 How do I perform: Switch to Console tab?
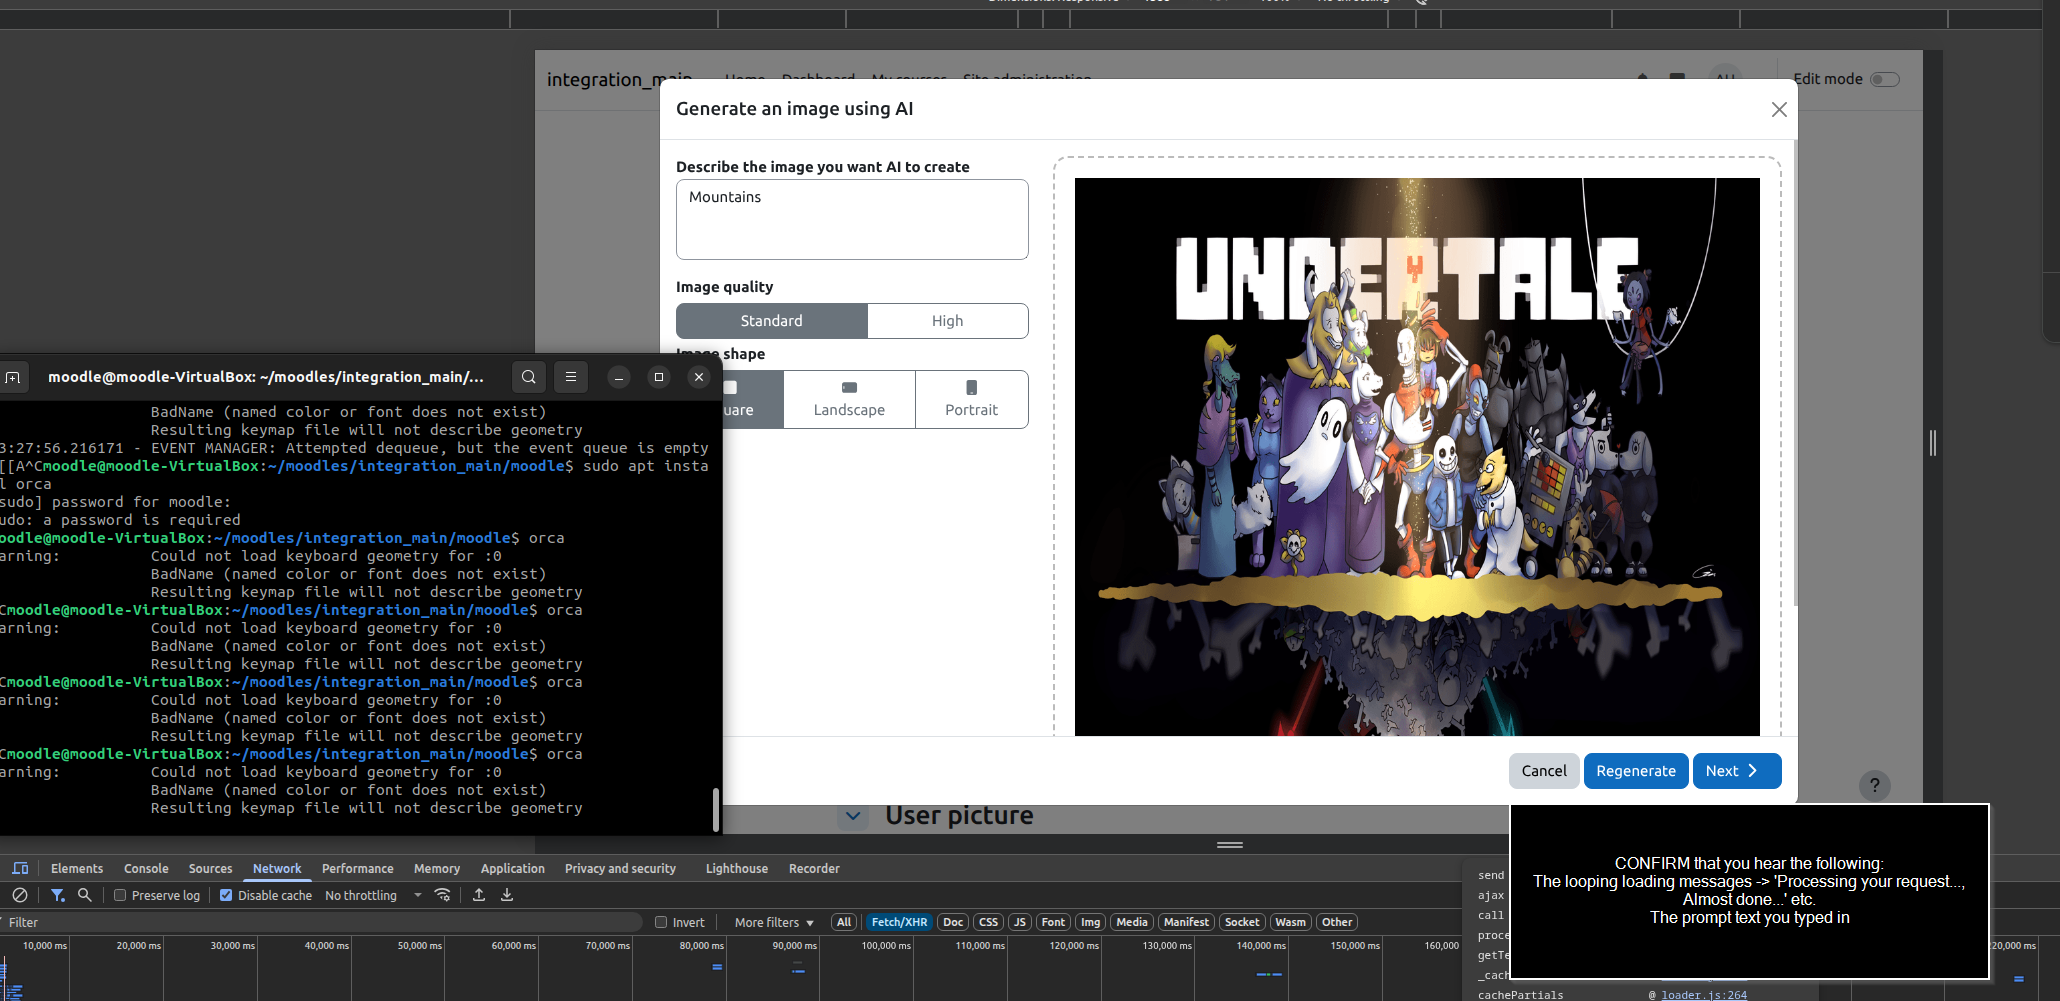[146, 868]
